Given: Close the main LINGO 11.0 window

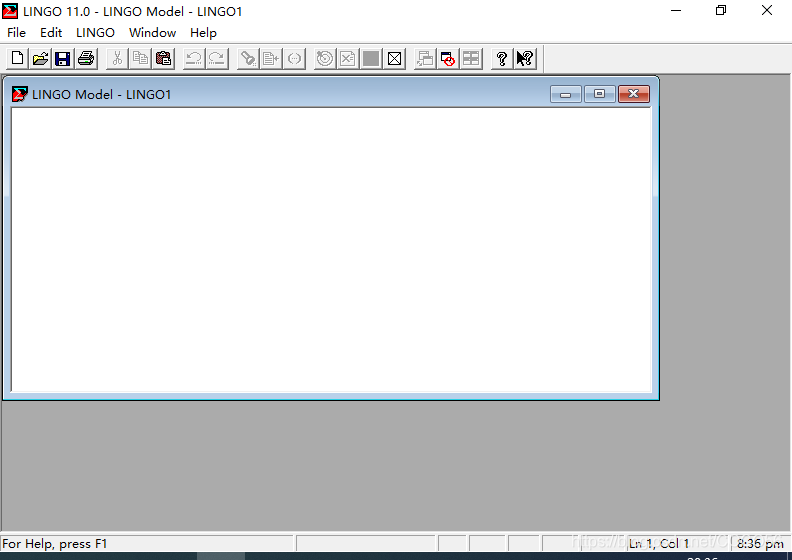Looking at the screenshot, I should pos(767,11).
